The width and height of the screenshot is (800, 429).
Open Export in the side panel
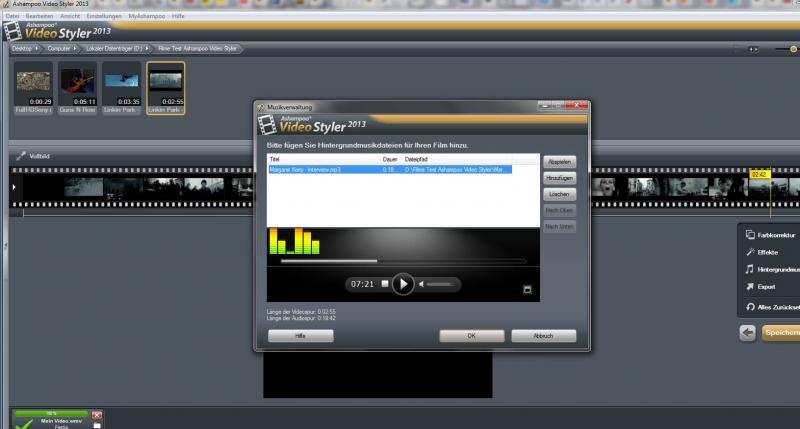pos(761,287)
